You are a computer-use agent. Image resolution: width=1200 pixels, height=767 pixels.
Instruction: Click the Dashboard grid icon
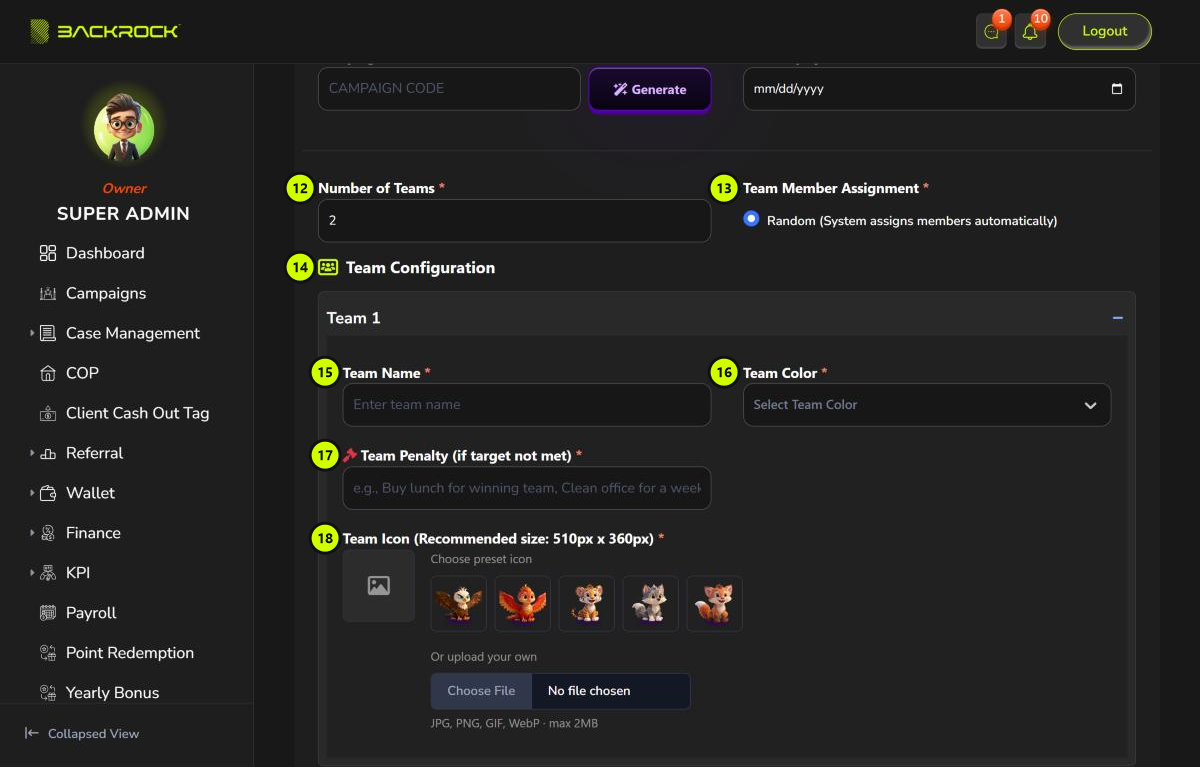click(48, 253)
